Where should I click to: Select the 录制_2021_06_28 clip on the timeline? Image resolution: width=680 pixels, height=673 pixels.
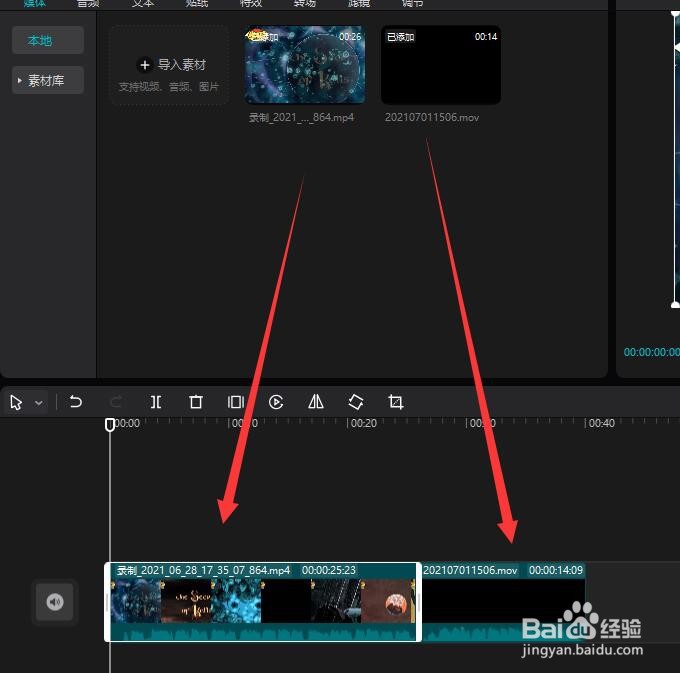coord(263,602)
